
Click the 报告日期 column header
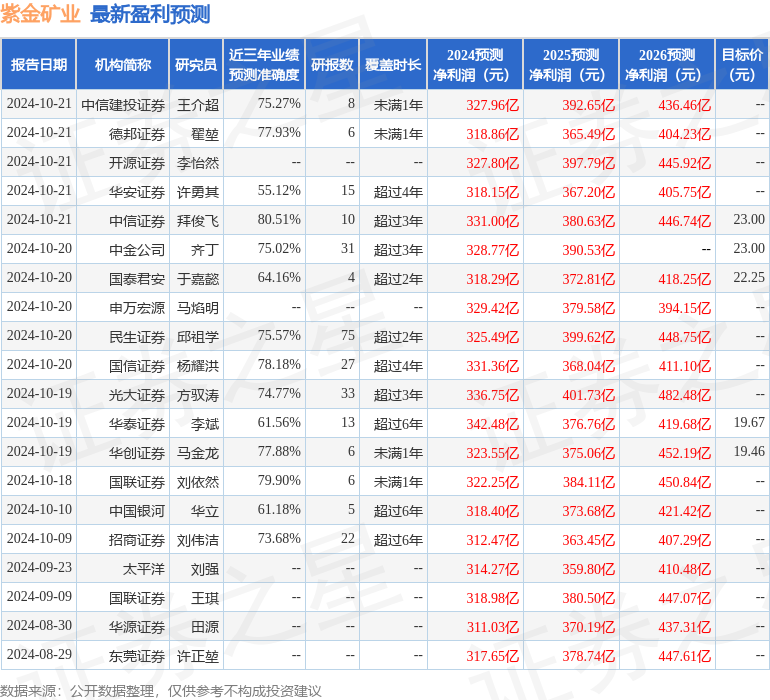(39, 64)
